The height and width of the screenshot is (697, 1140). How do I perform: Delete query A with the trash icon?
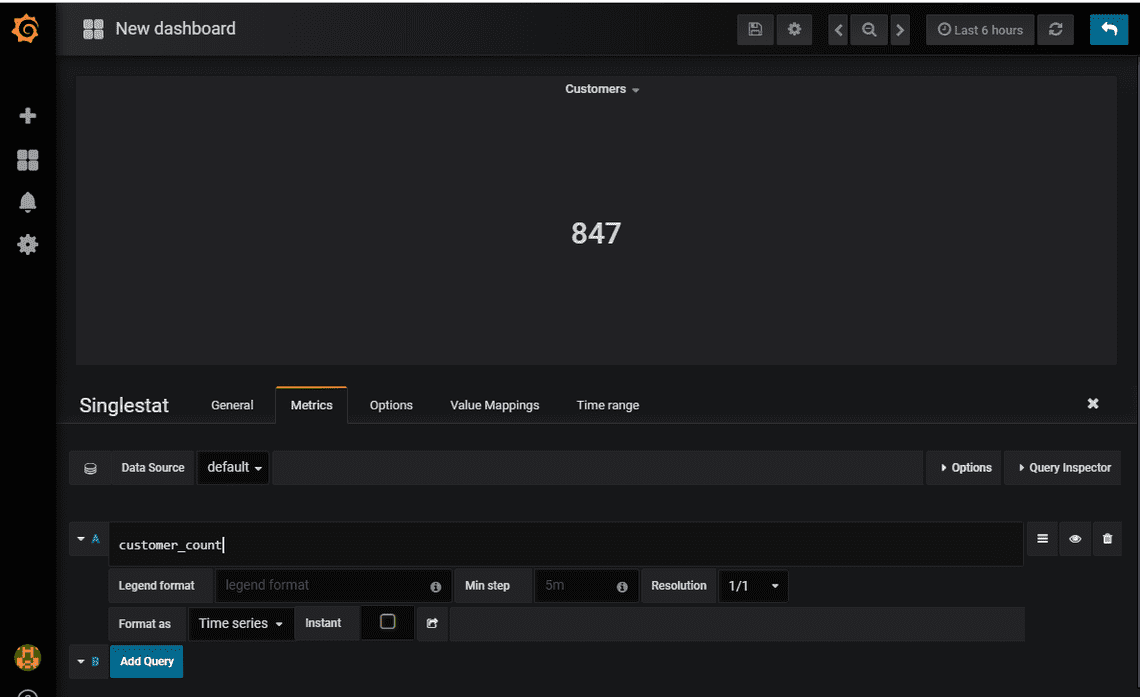(1107, 538)
